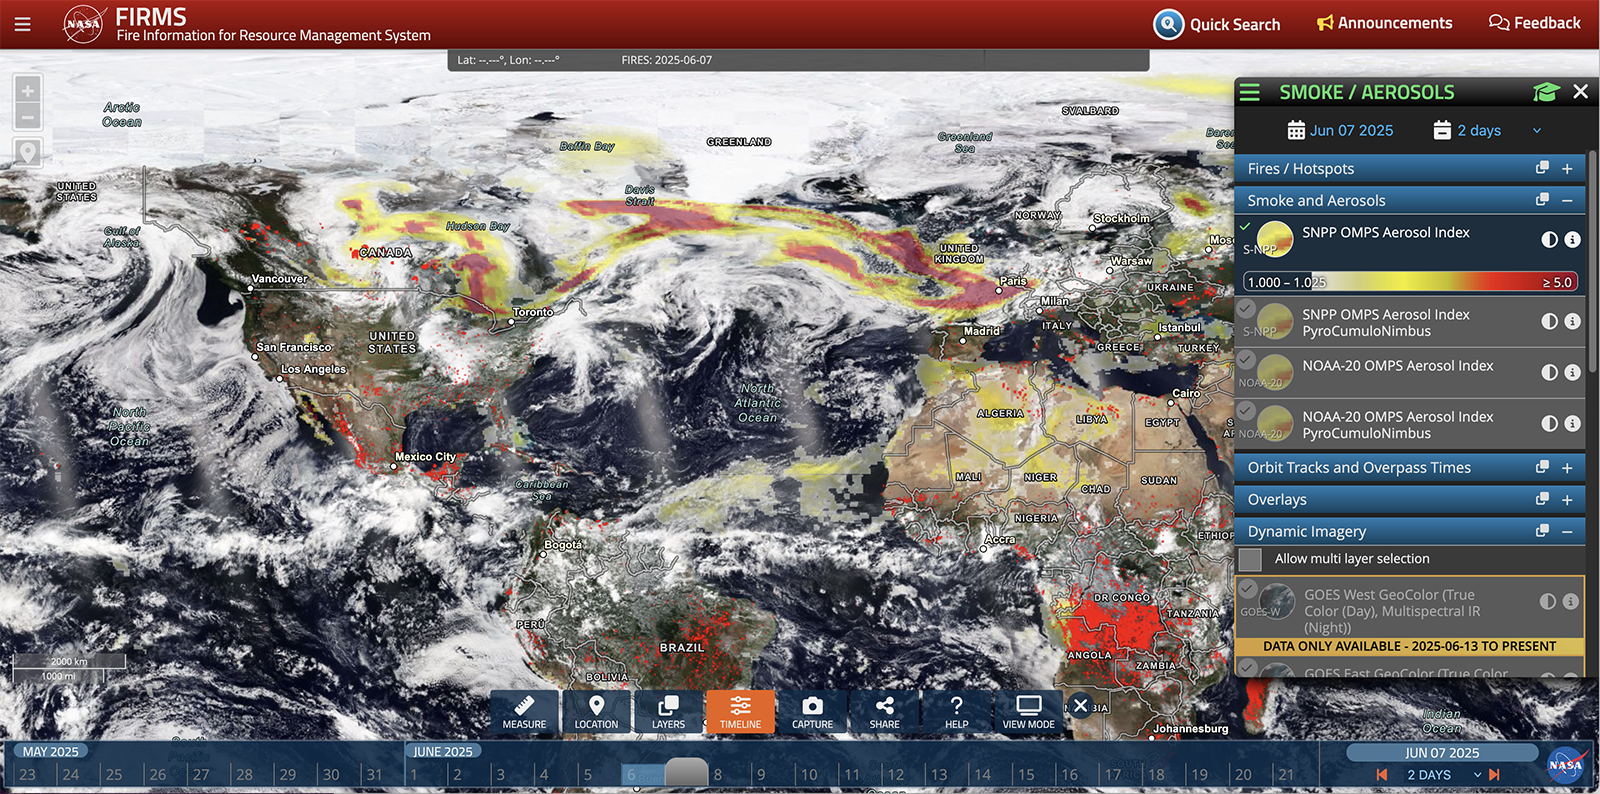This screenshot has height=794, width=1600.
Task: Click the Share icon in toolbar
Action: (884, 711)
